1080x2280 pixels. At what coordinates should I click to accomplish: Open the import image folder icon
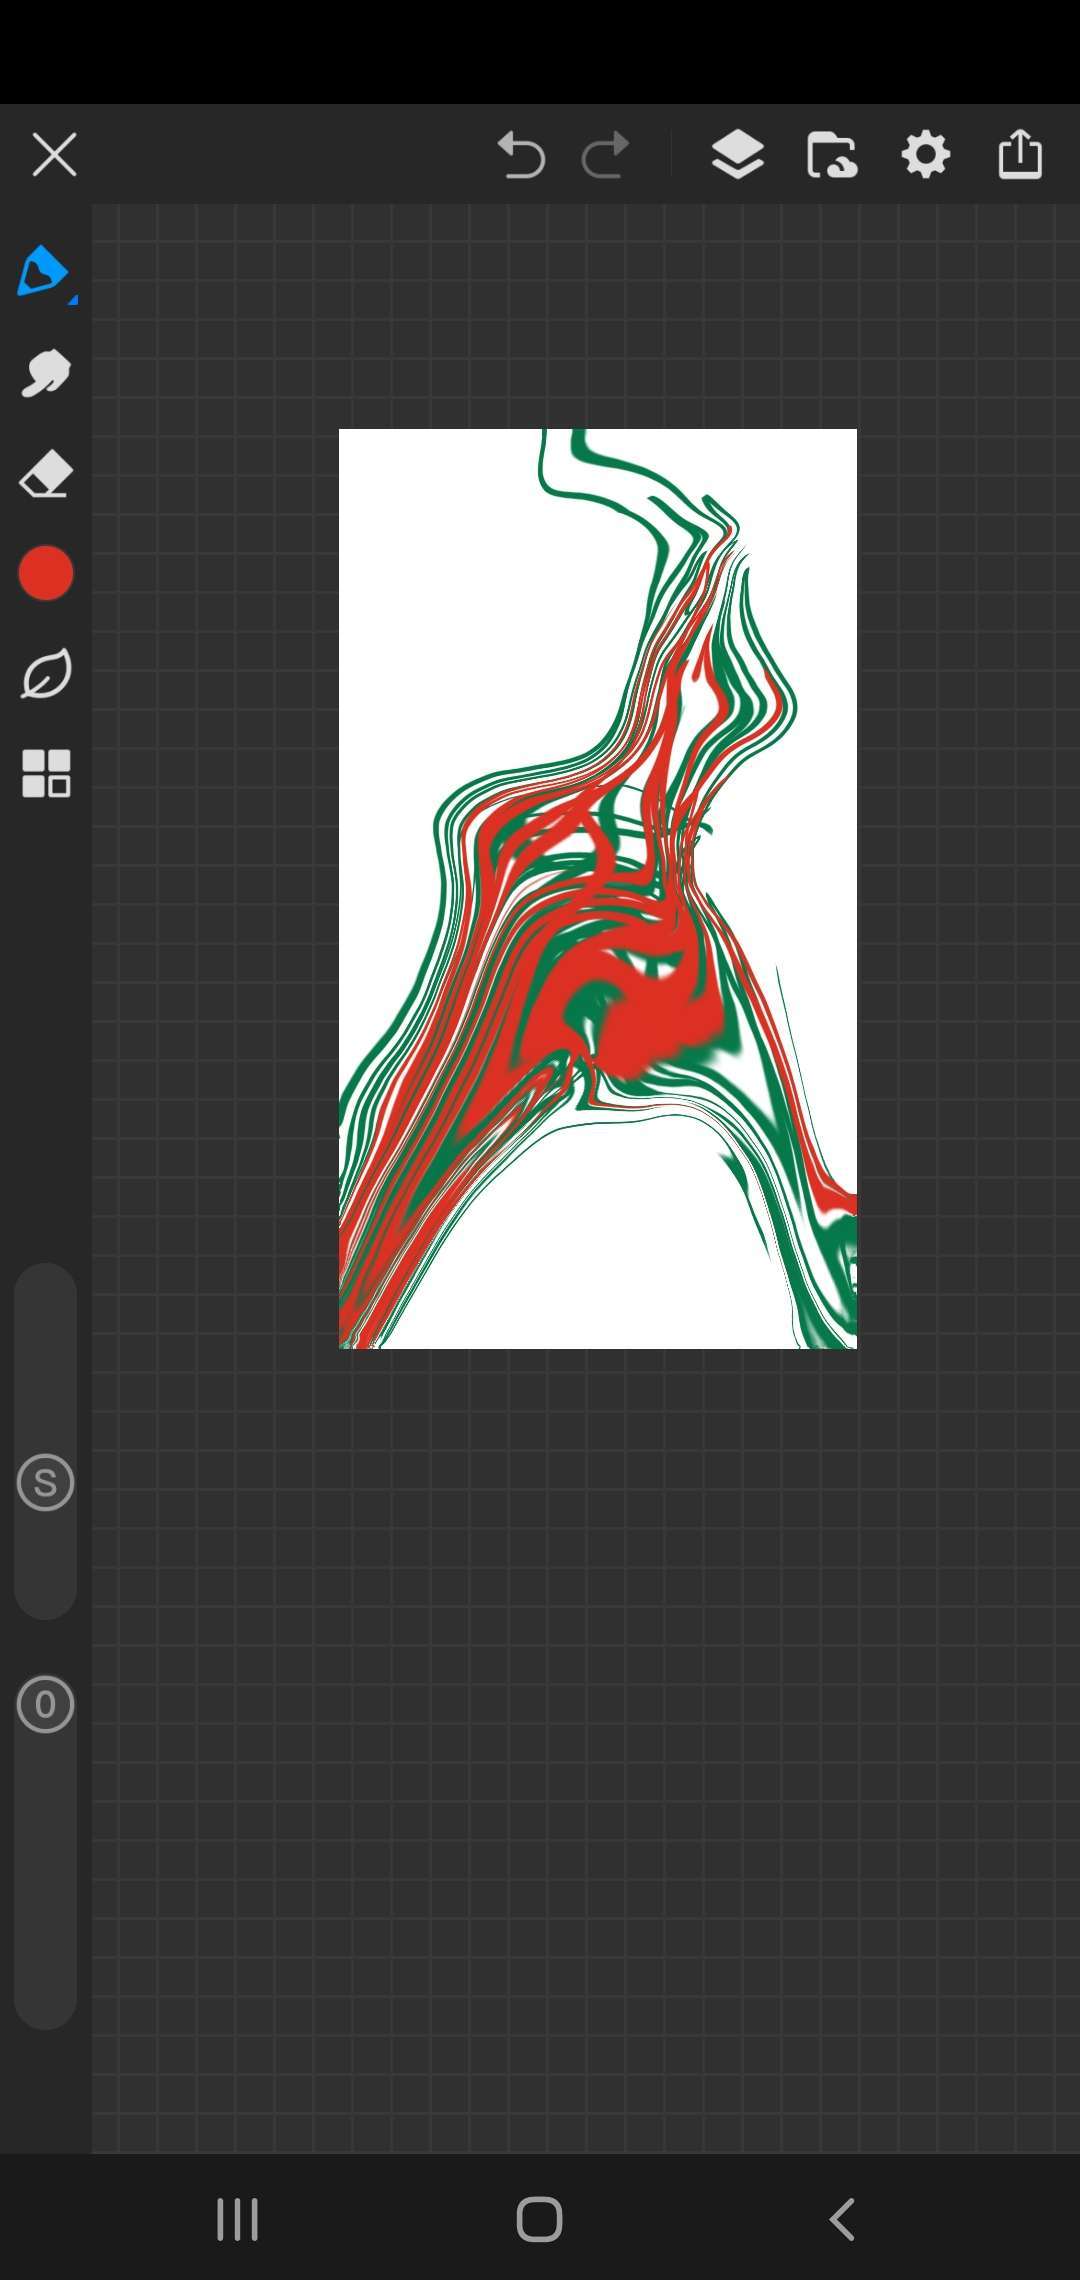click(831, 155)
